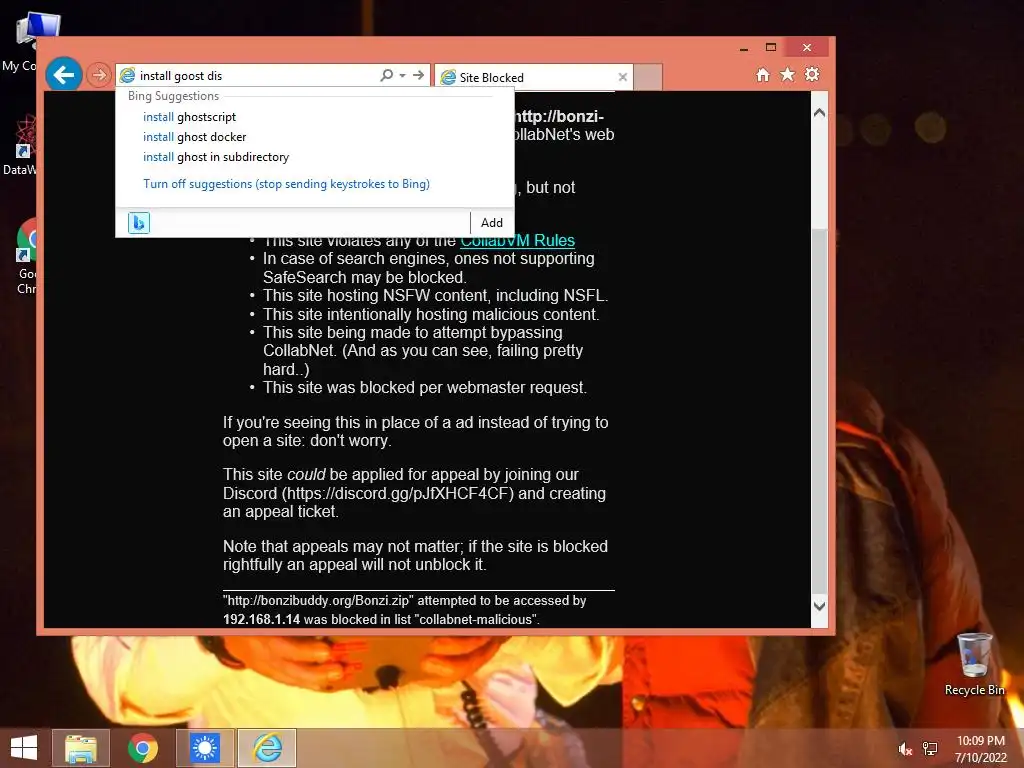Open File Explorer from taskbar
1024x768 pixels.
[x=81, y=748]
